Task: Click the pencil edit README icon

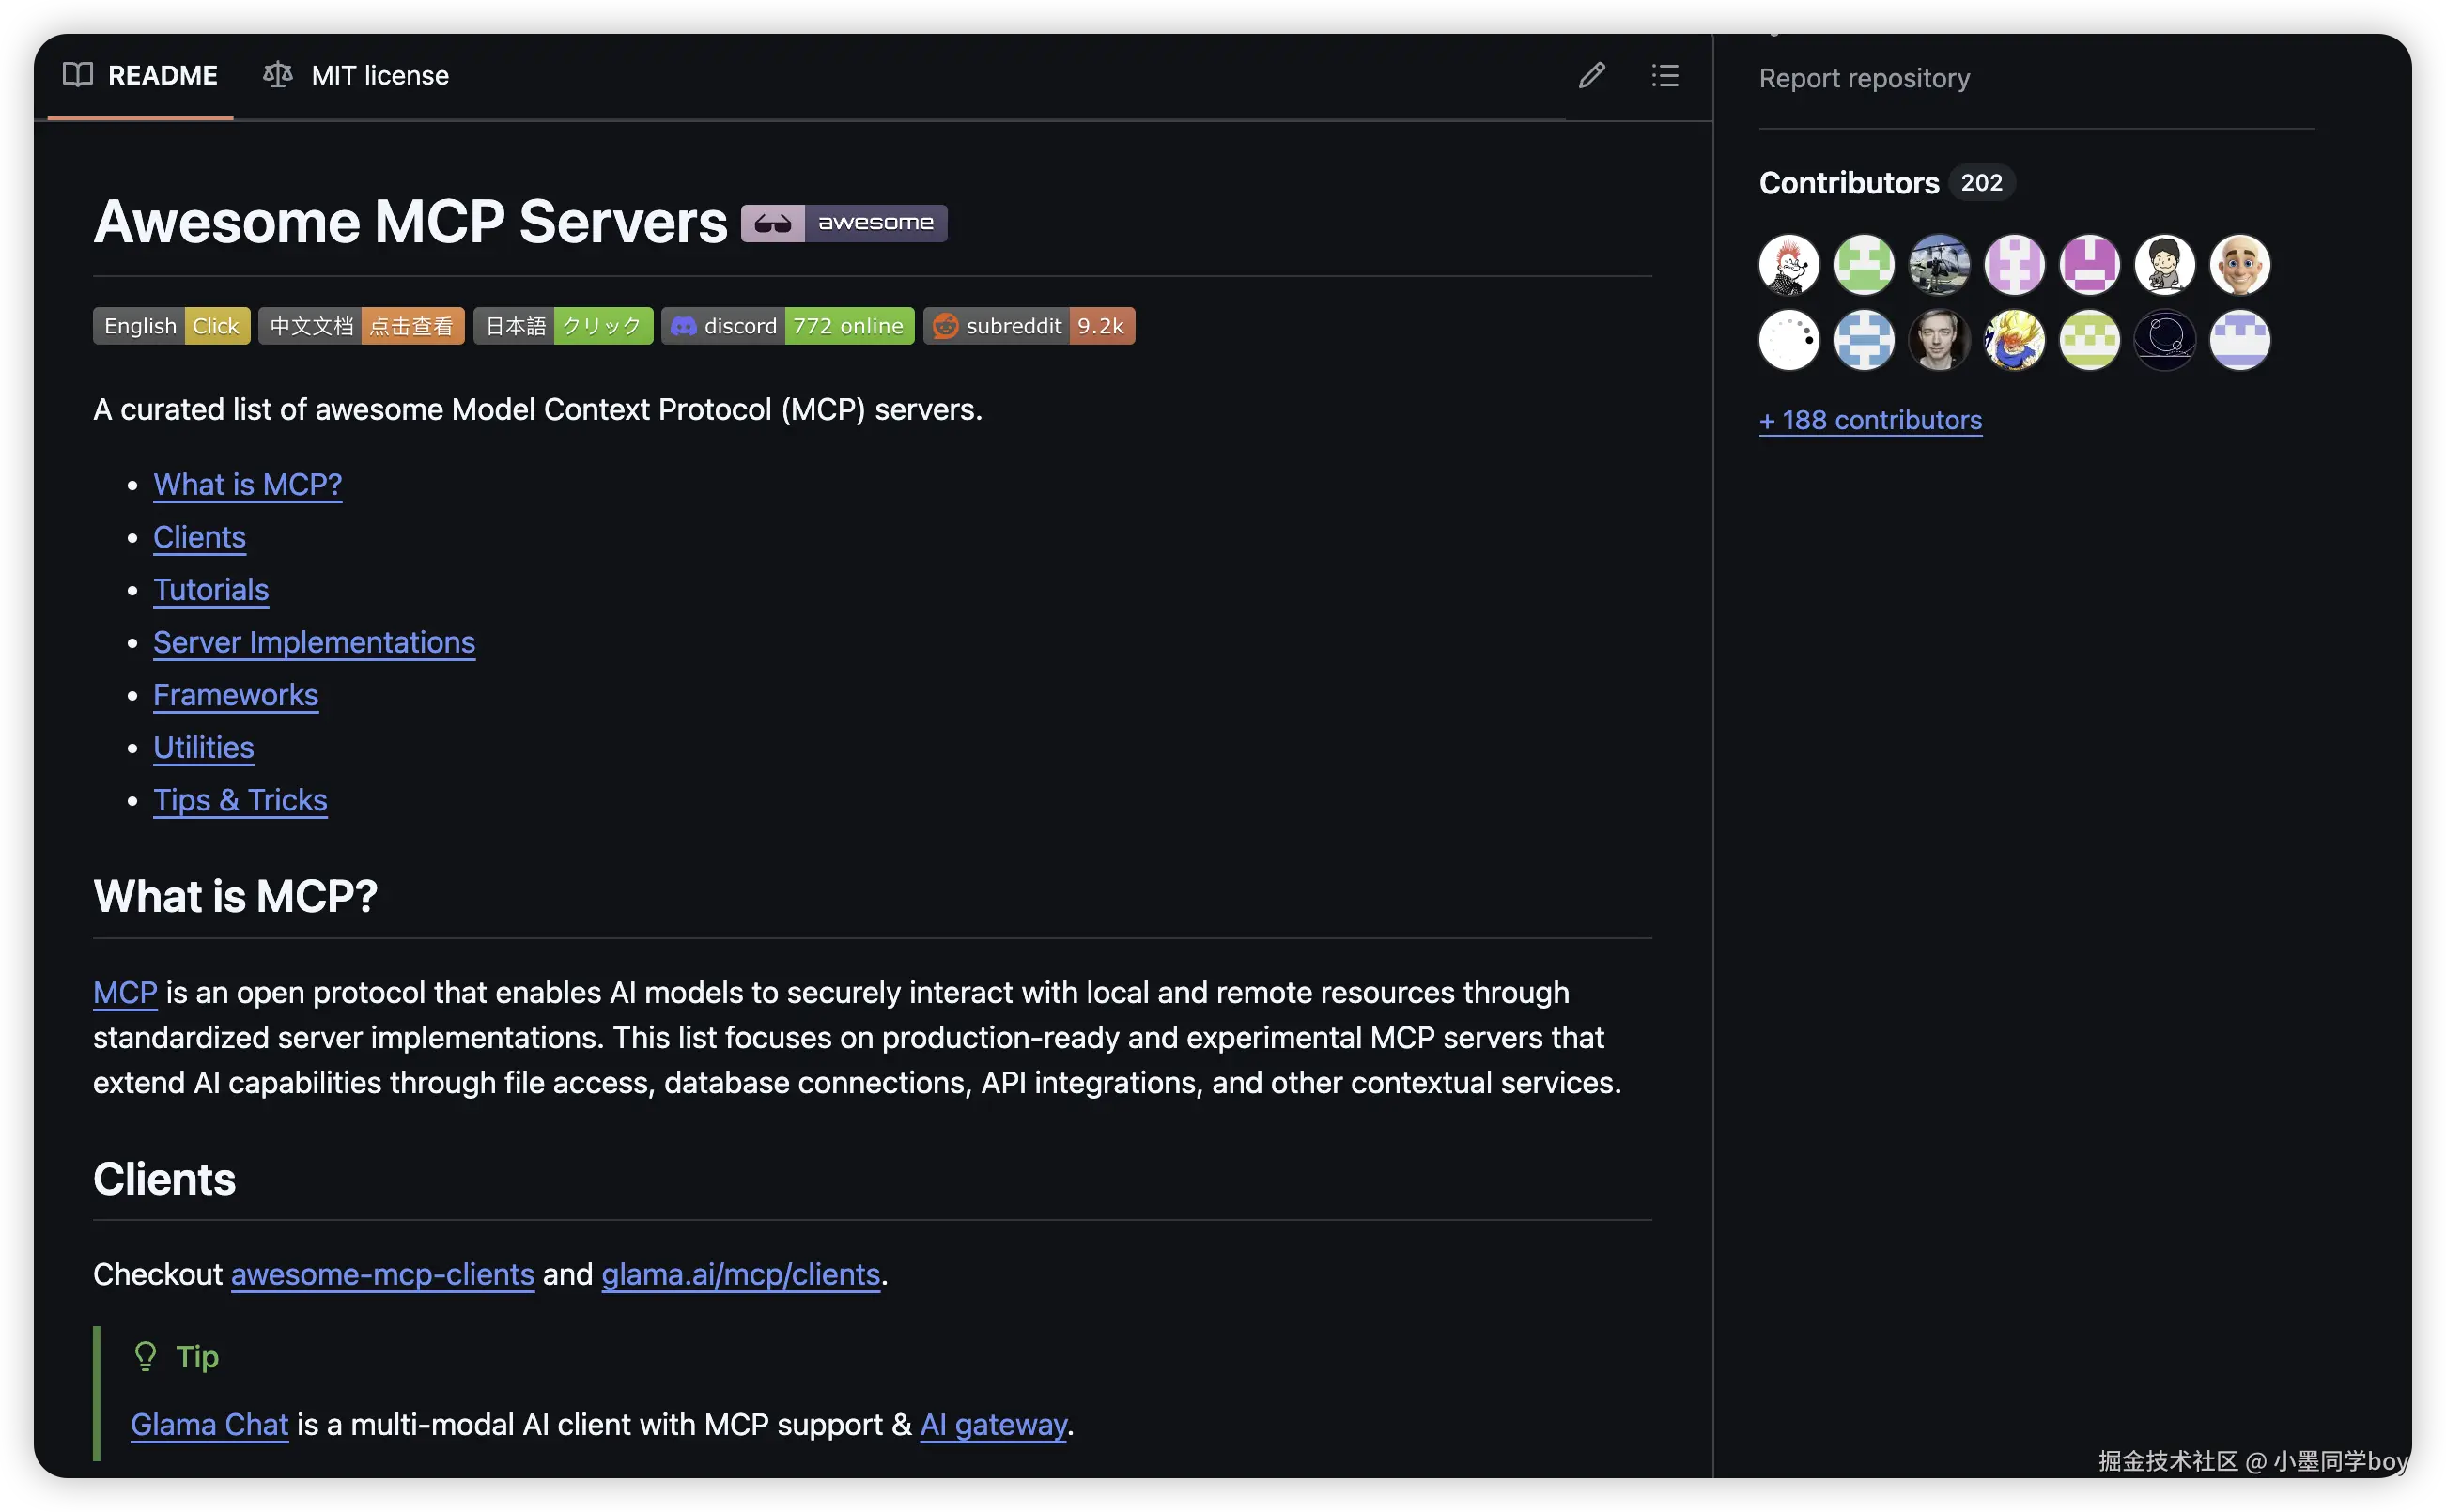Action: coord(1591,75)
